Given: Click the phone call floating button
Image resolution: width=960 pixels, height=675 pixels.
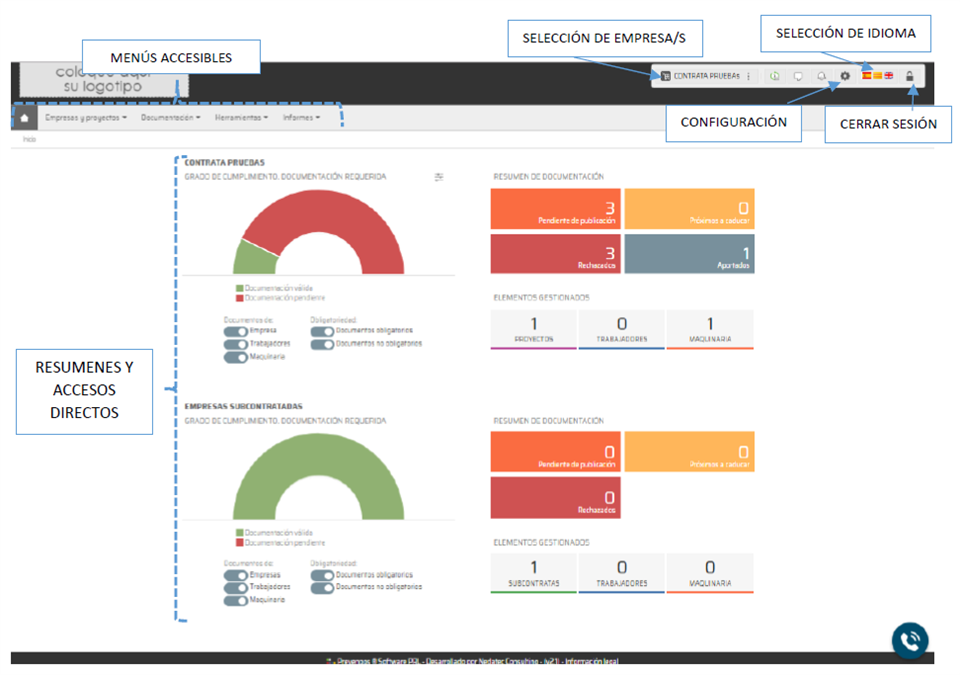Looking at the screenshot, I should (x=909, y=640).
